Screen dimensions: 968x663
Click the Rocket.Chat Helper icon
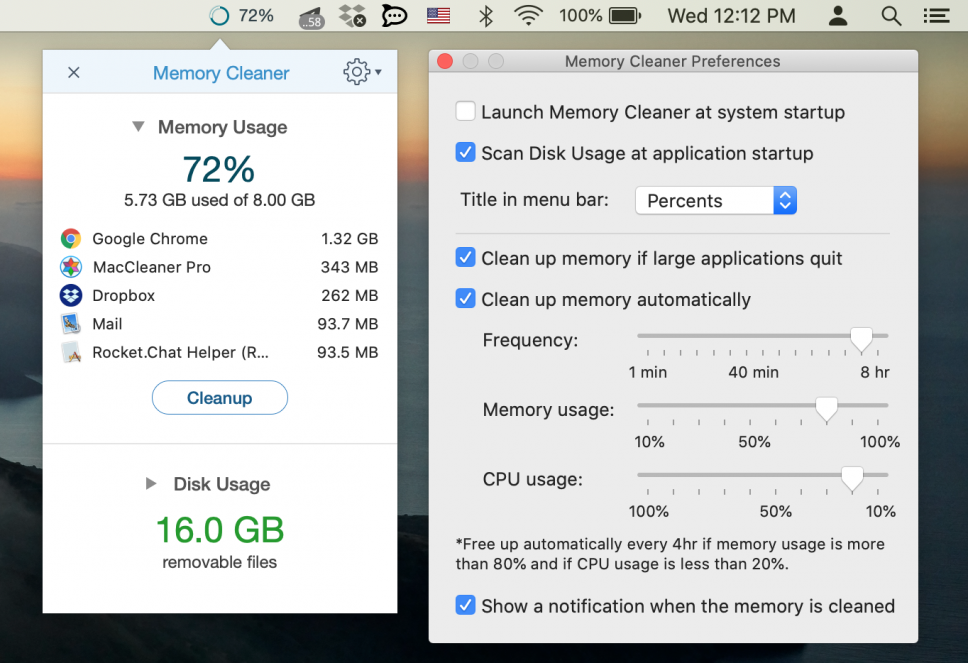coord(71,352)
